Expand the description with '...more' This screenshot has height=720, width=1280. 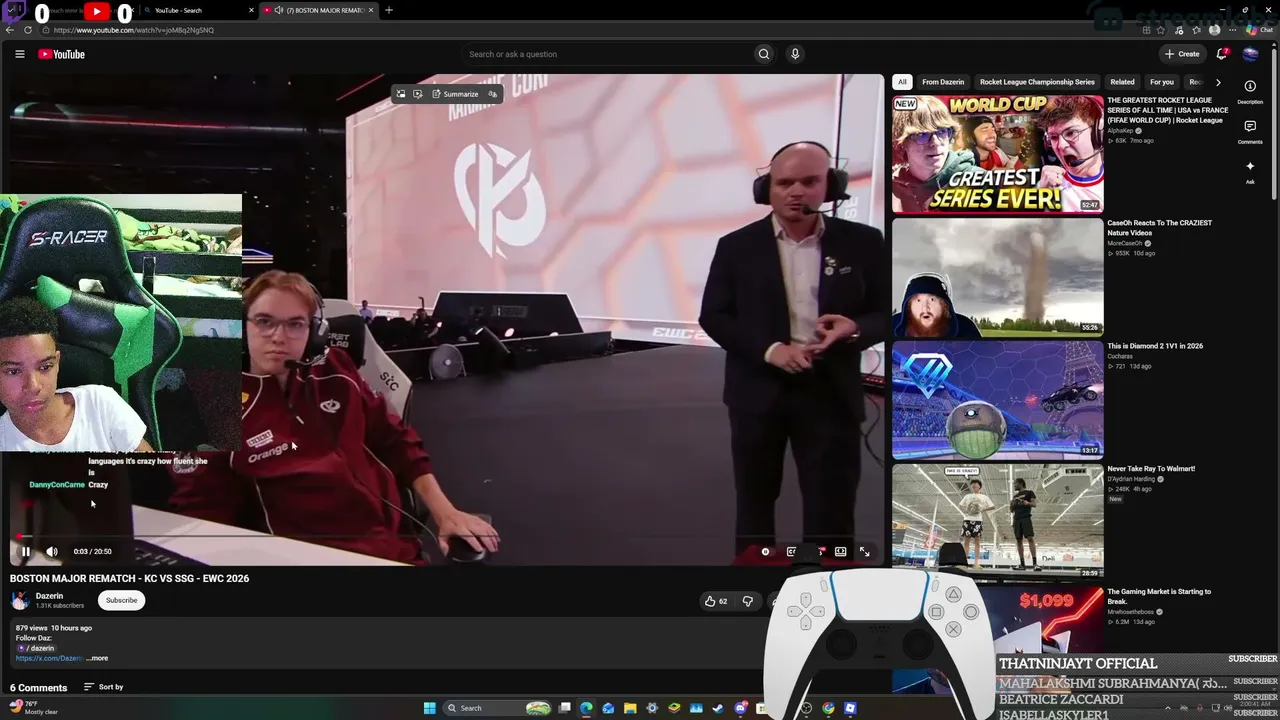point(97,658)
